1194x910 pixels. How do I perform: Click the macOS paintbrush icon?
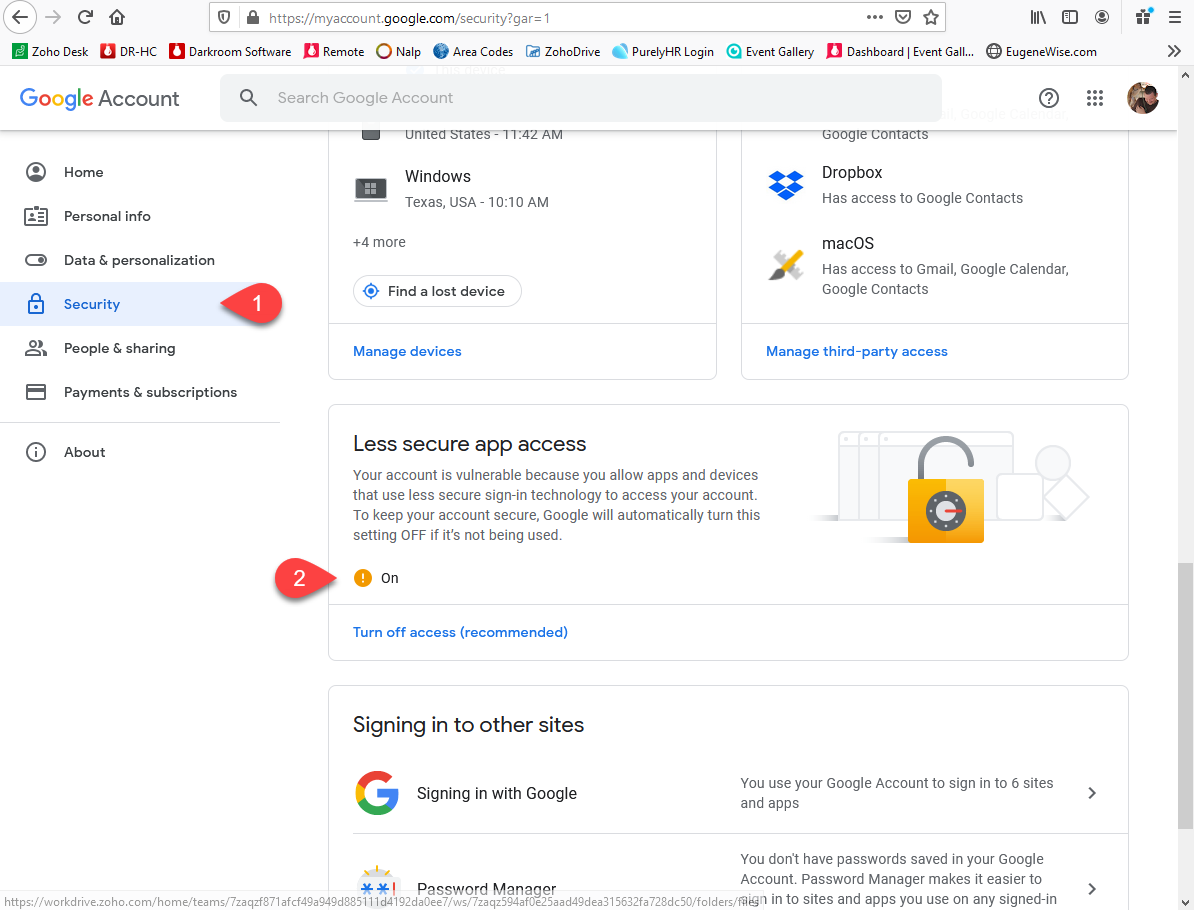click(786, 264)
